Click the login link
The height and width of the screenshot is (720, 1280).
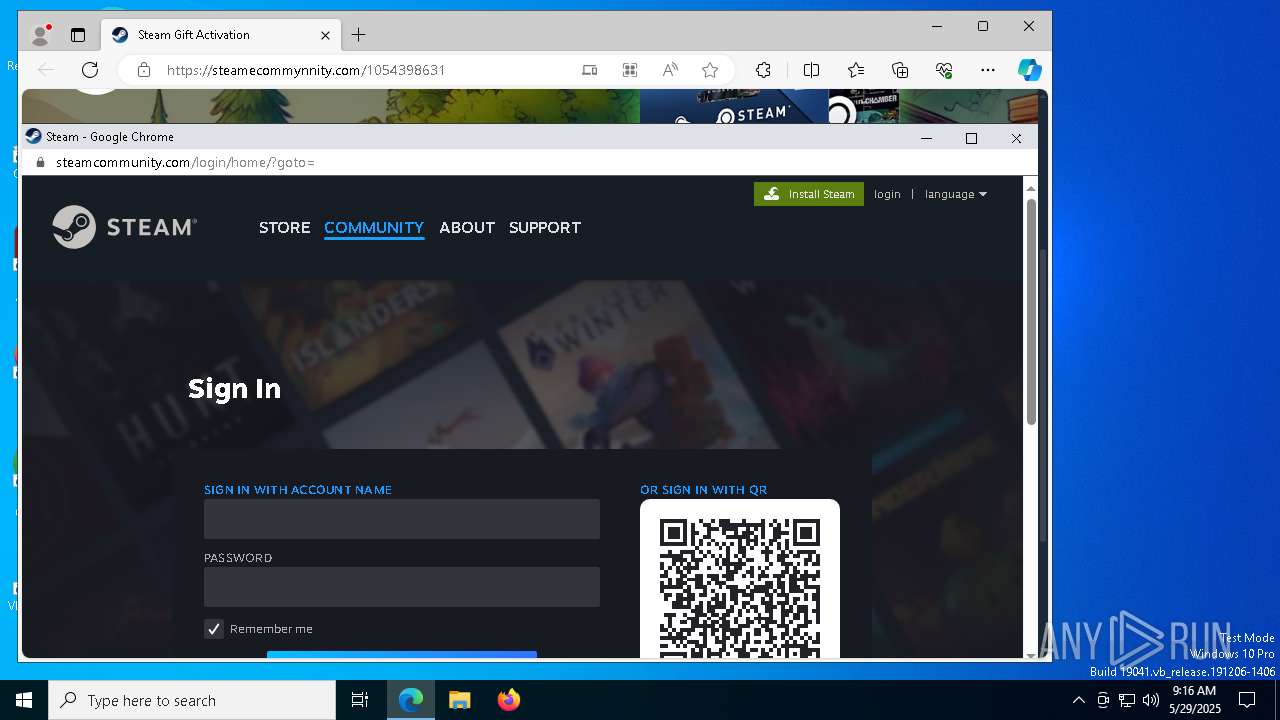(x=887, y=194)
